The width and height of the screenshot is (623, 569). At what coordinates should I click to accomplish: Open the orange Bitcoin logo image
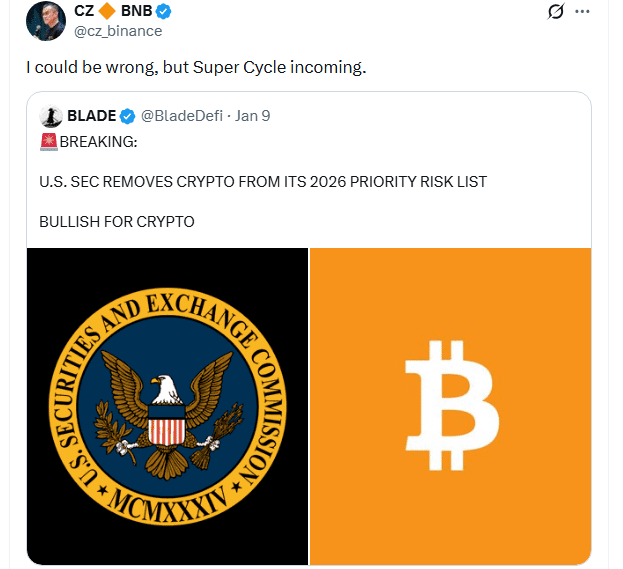(x=450, y=405)
